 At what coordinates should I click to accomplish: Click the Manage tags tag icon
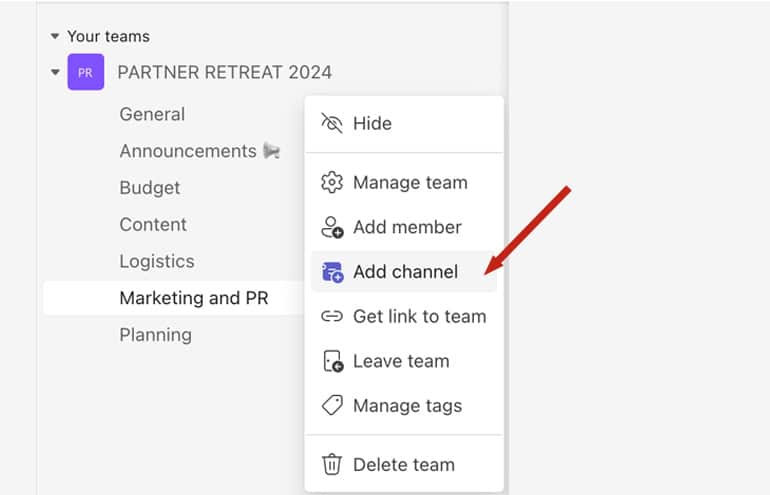pyautogui.click(x=332, y=406)
